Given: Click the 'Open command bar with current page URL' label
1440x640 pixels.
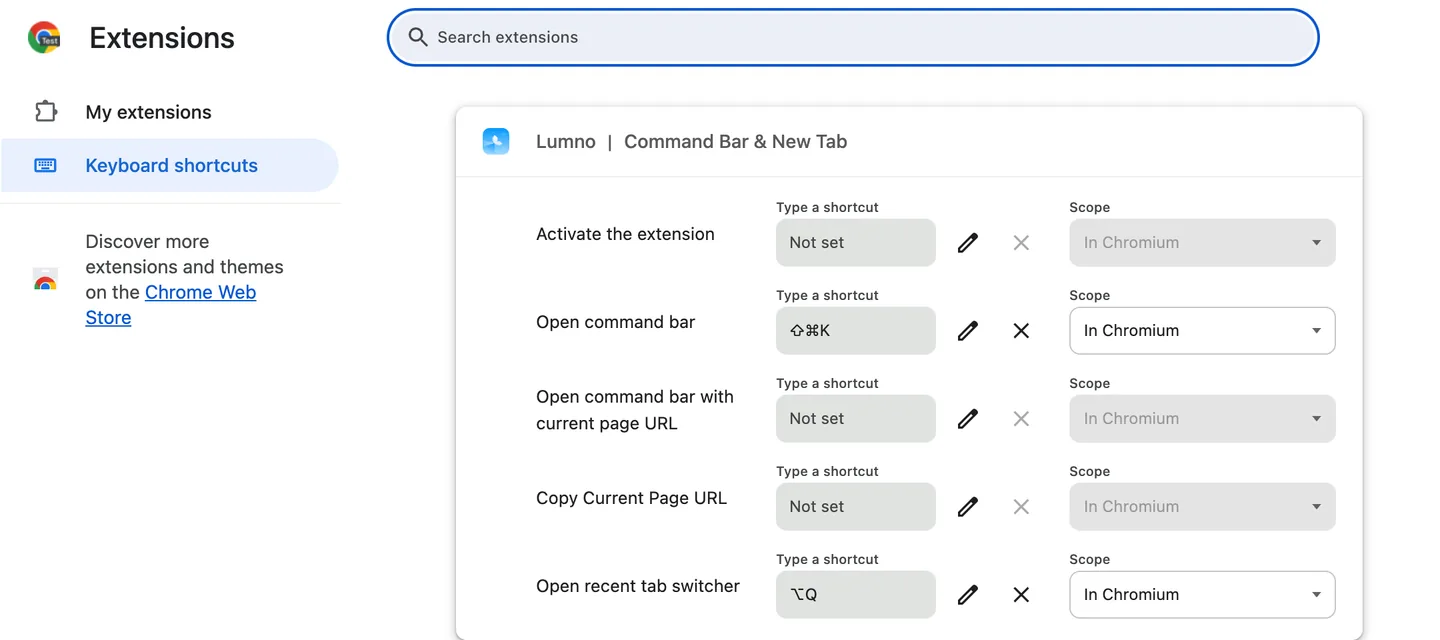Looking at the screenshot, I should coord(635,410).
